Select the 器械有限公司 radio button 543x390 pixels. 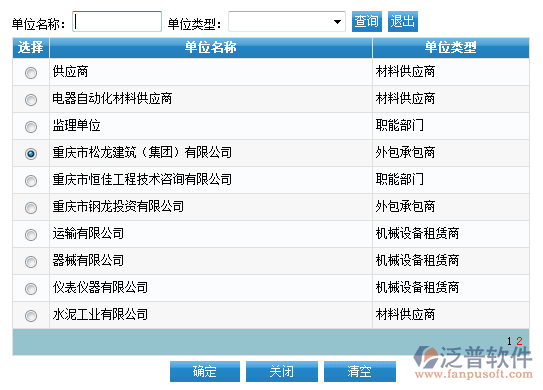(31, 262)
